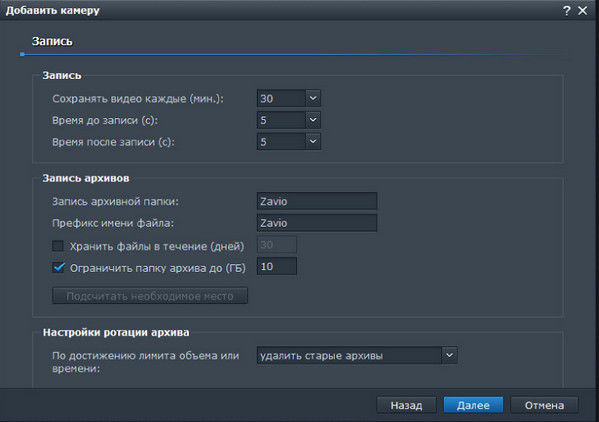599x422 pixels.
Task: Expand the удалить старые архивы dropdown
Action: tap(449, 355)
